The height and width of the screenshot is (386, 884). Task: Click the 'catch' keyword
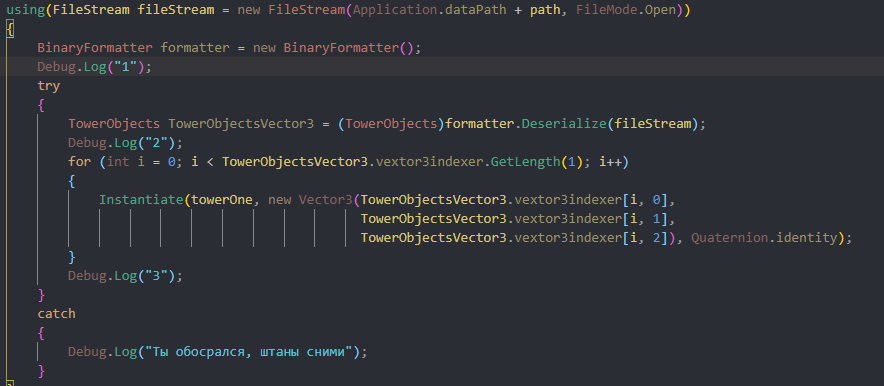pos(56,314)
